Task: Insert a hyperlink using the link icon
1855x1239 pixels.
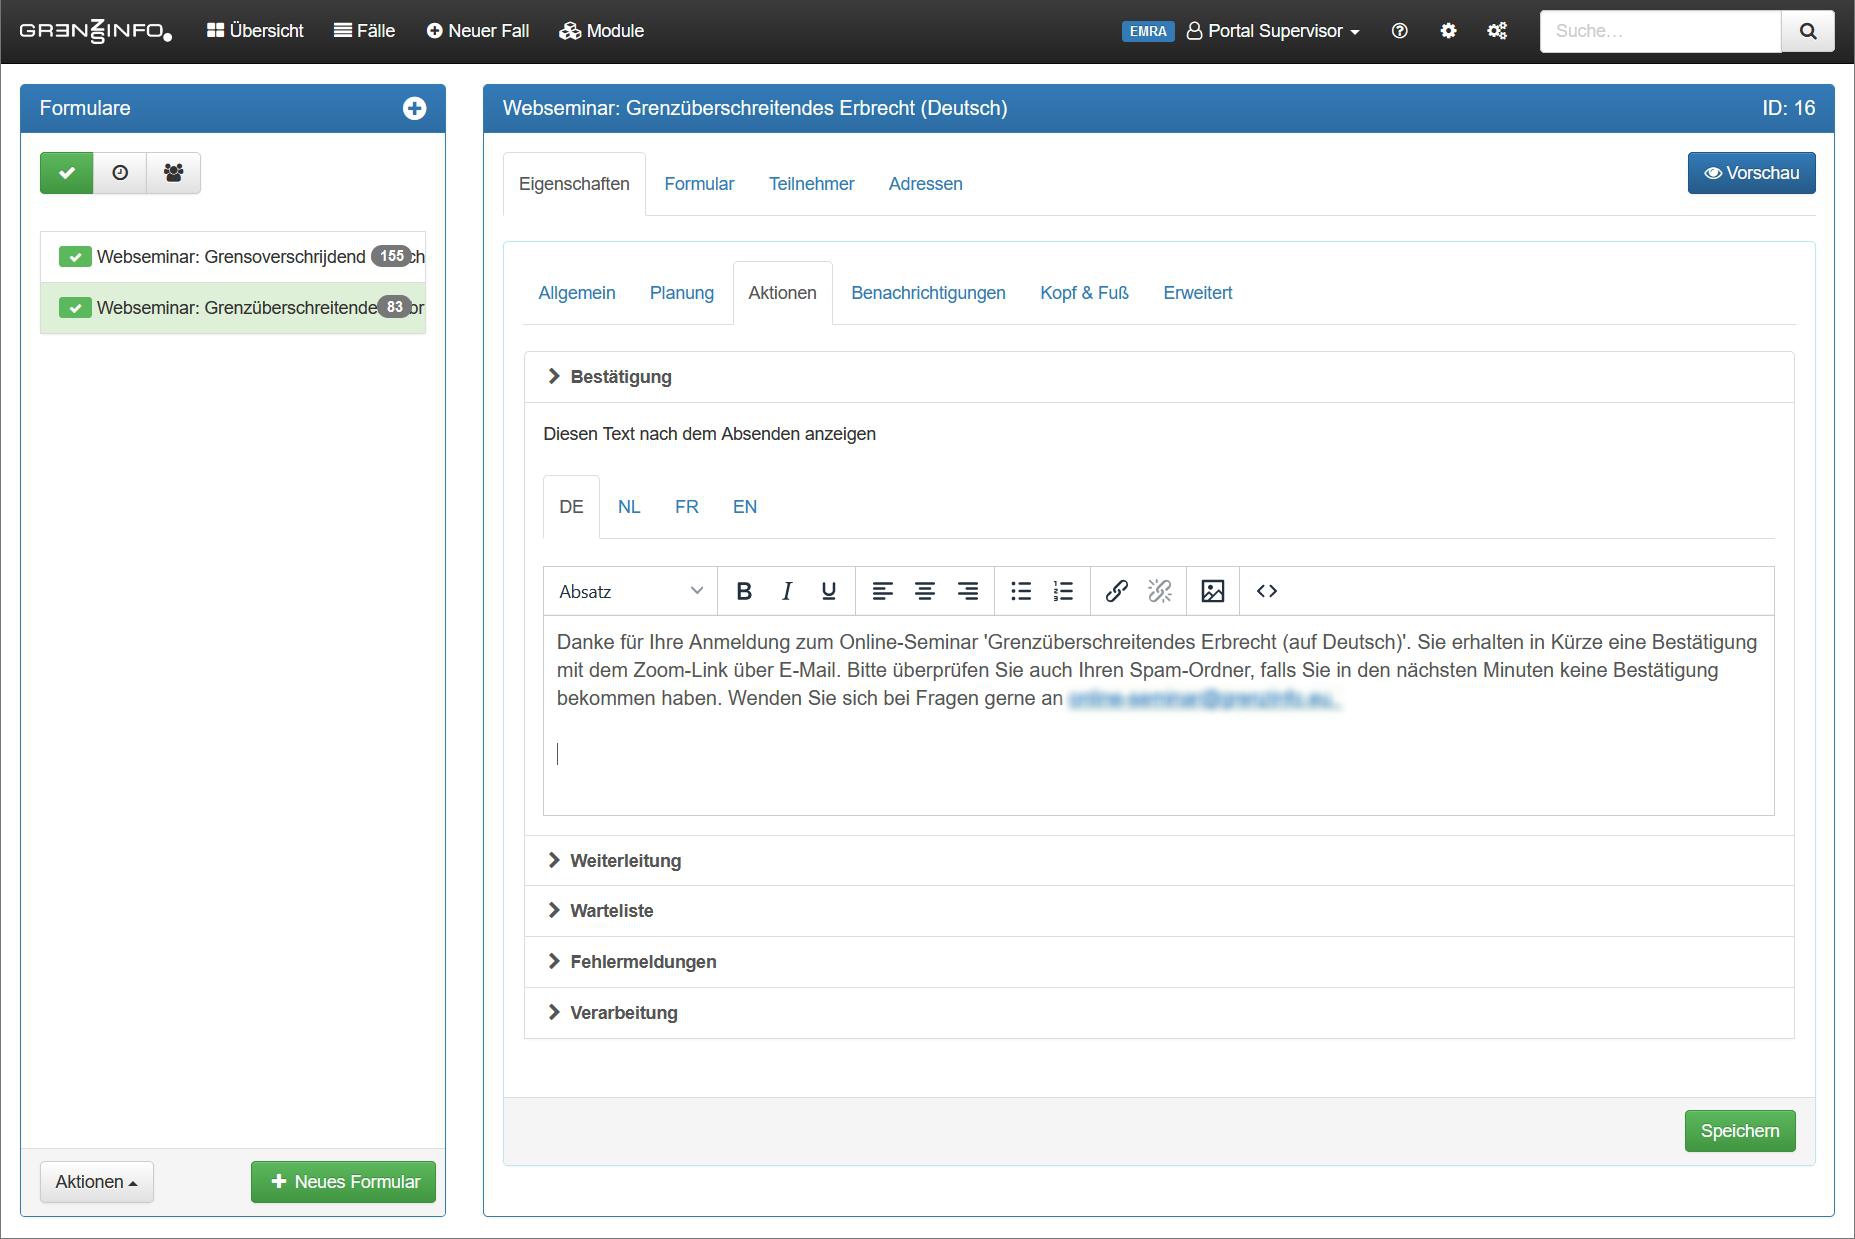Action: pyautogui.click(x=1116, y=591)
